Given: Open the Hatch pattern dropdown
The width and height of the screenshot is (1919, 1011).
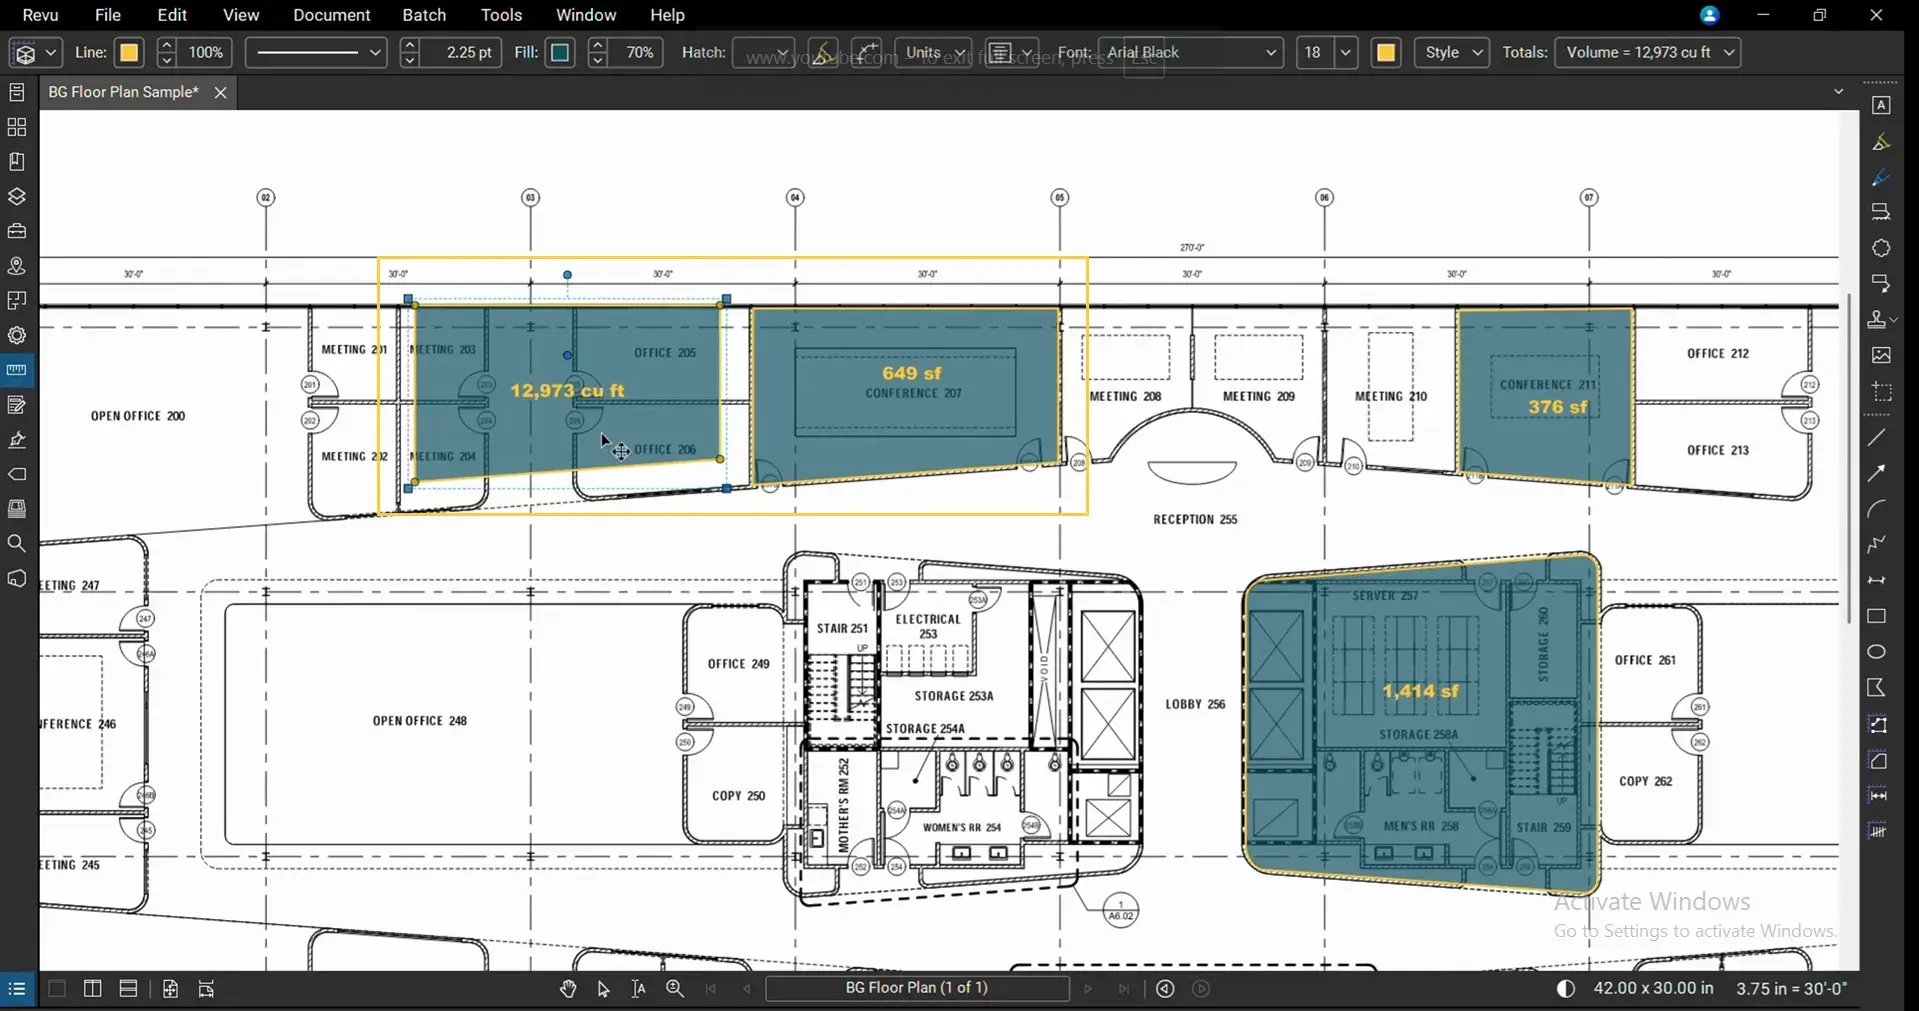Looking at the screenshot, I should pos(763,53).
